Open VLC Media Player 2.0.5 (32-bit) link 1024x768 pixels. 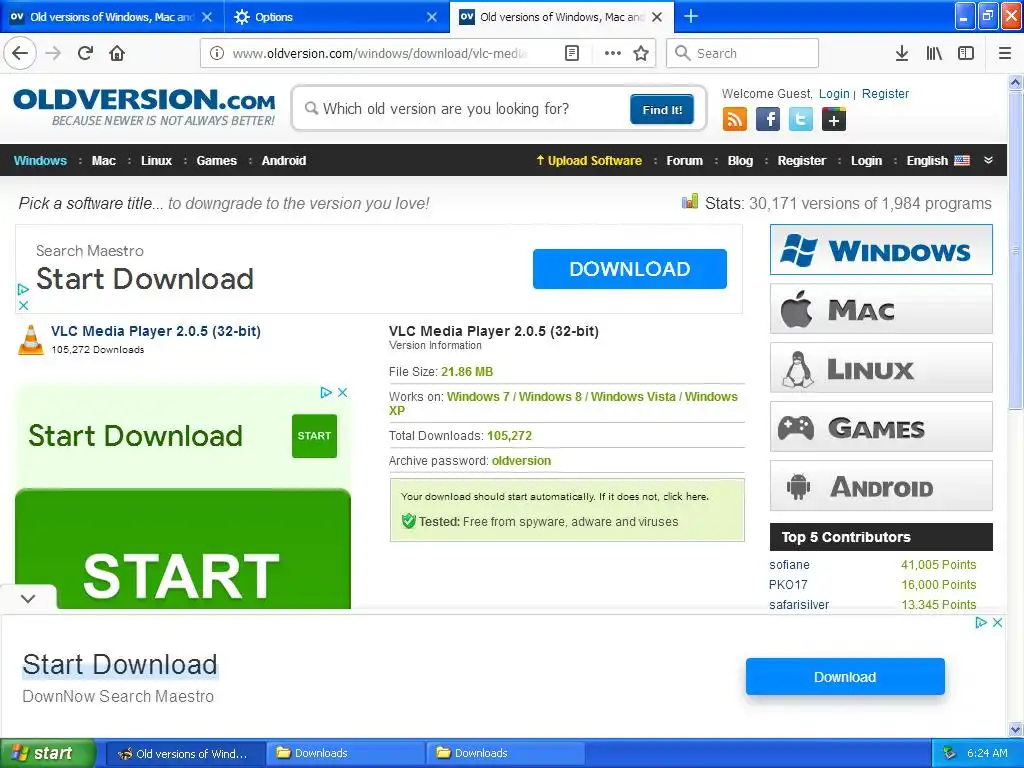(156, 331)
